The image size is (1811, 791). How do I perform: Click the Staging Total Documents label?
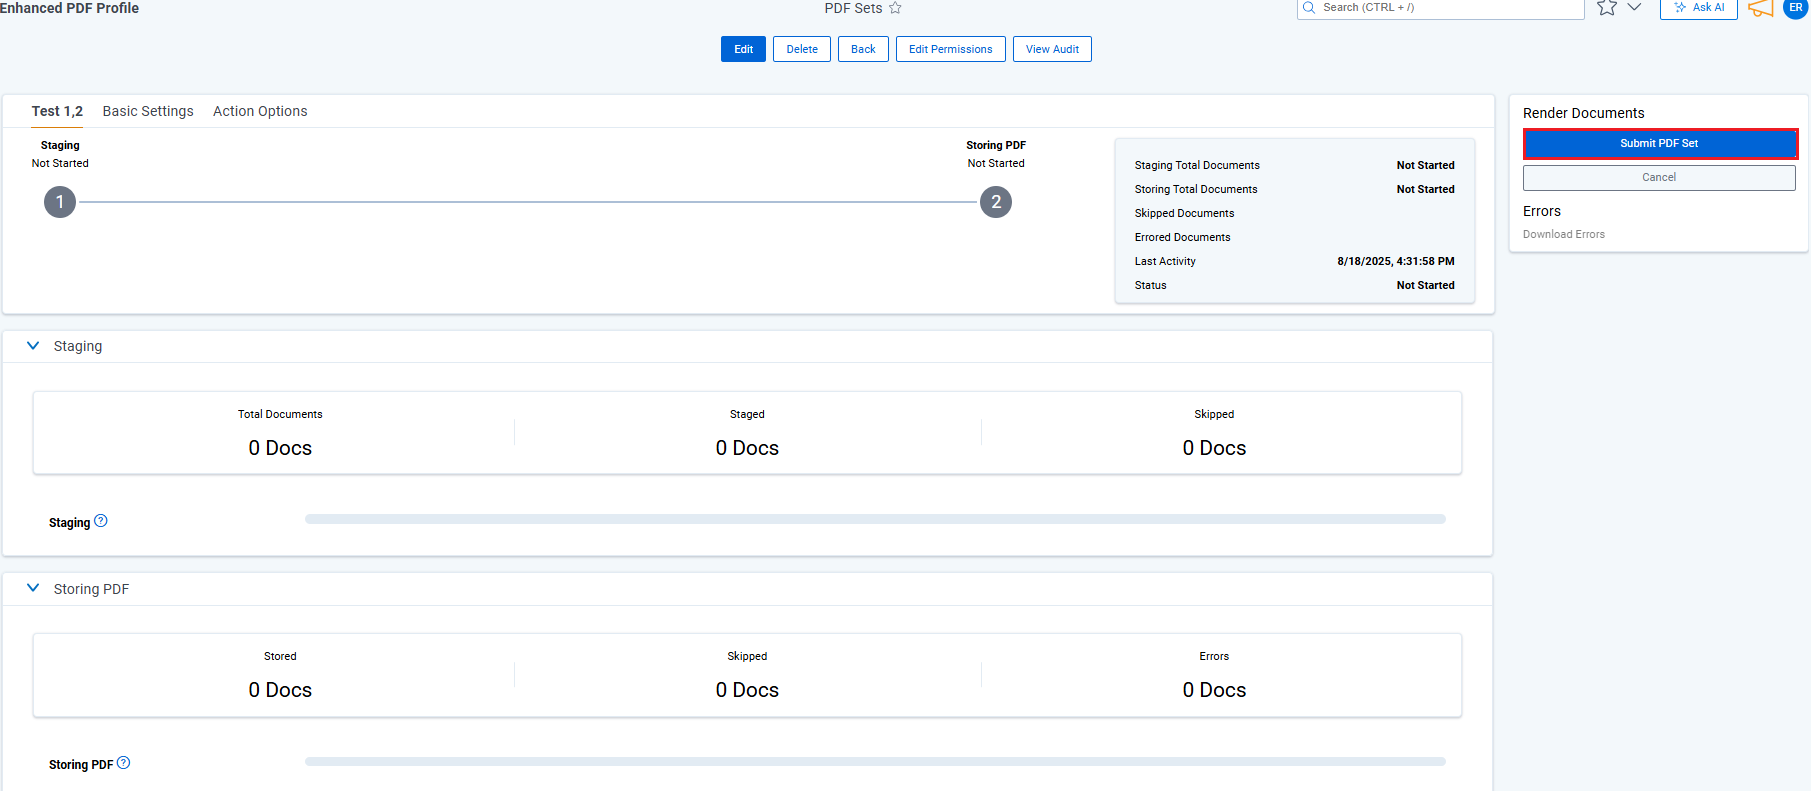(x=1197, y=165)
